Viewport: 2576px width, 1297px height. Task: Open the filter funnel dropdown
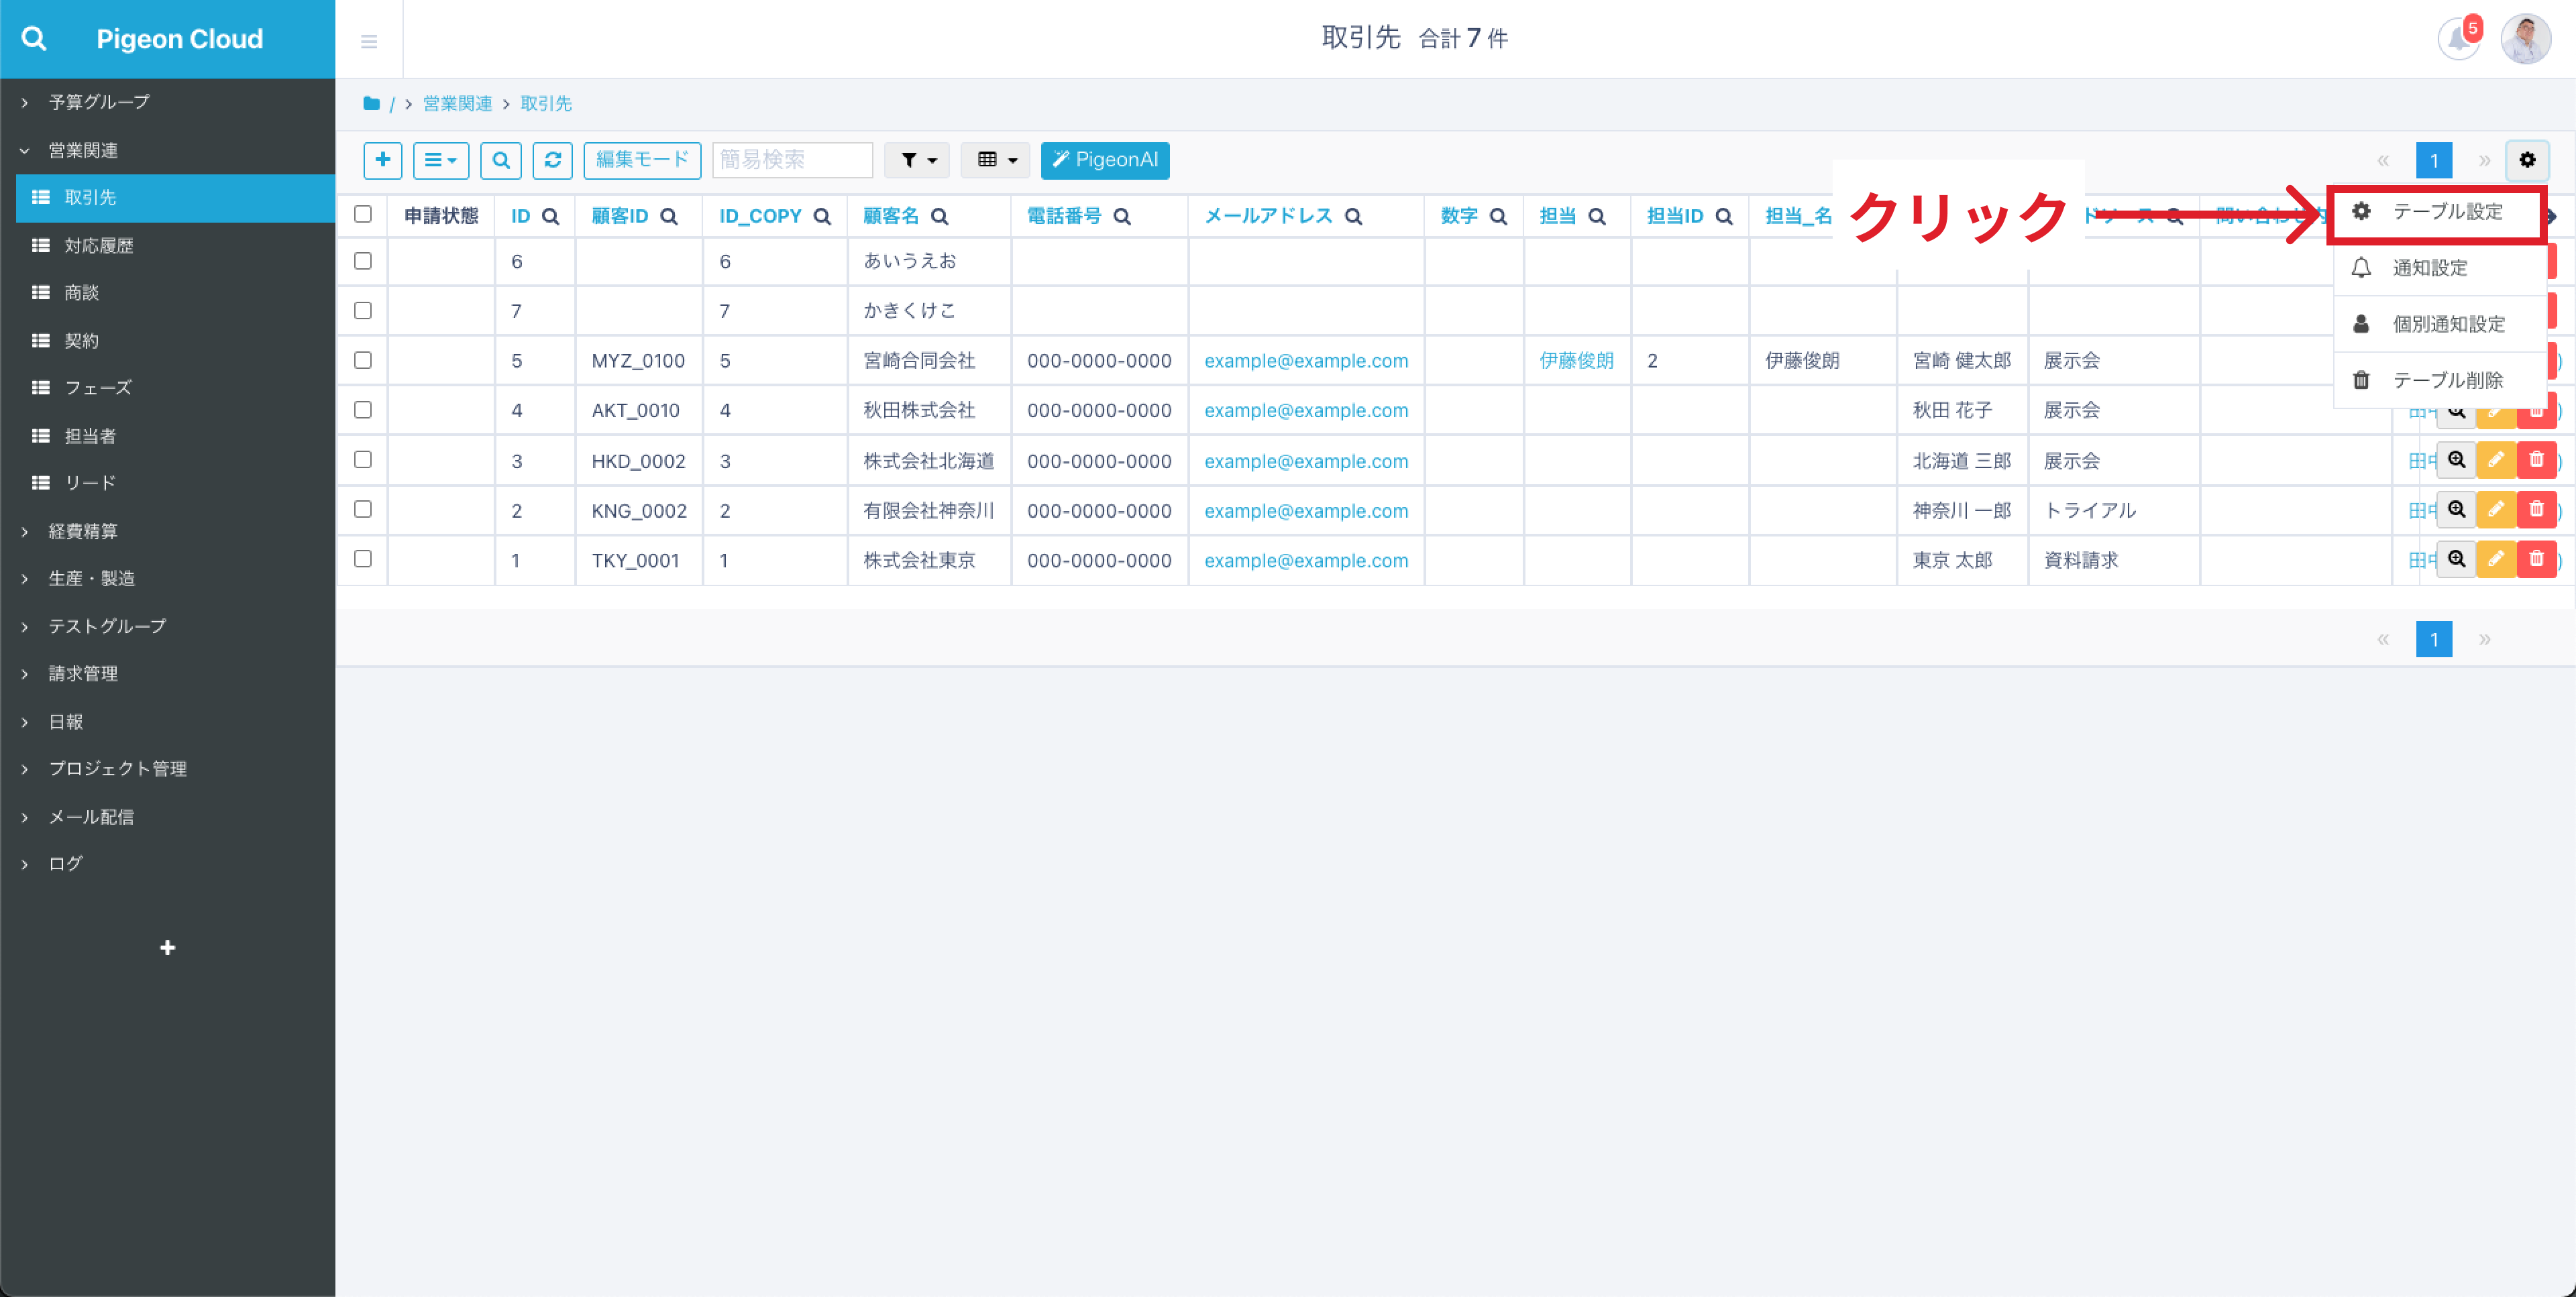(x=917, y=160)
